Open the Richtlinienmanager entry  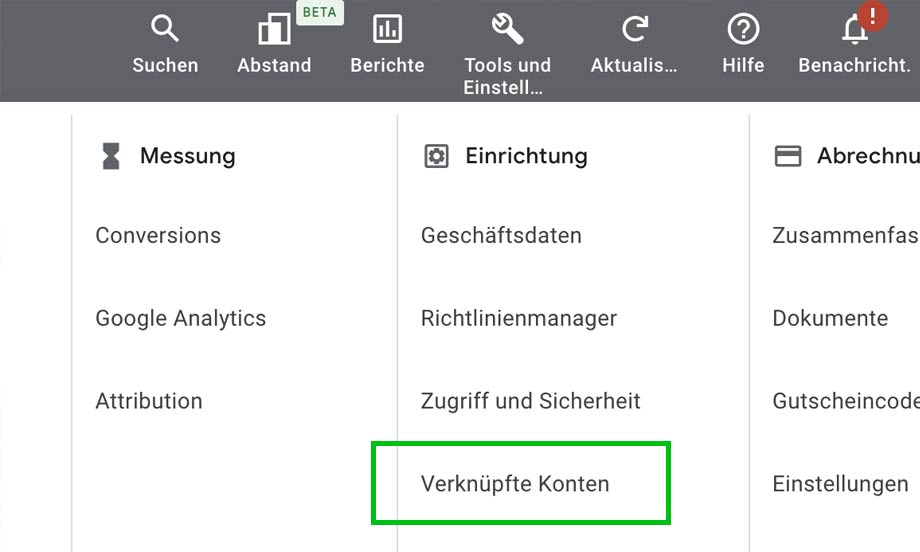519,319
